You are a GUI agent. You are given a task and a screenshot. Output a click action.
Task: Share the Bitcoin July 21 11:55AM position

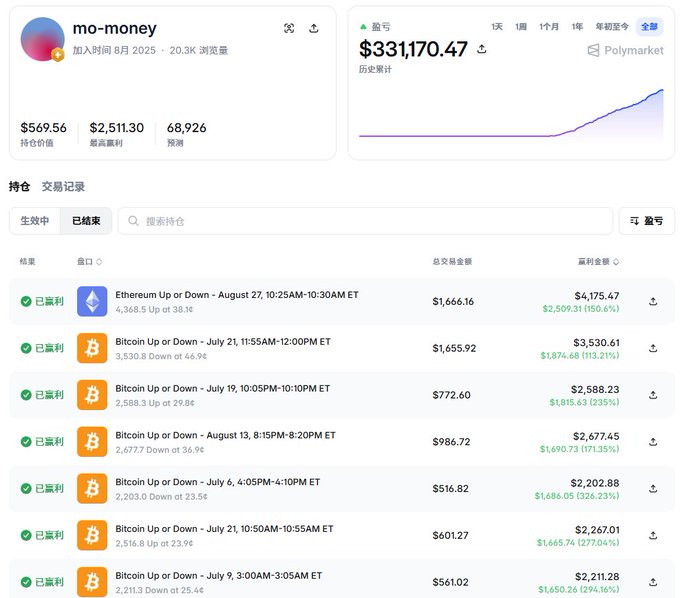click(x=653, y=348)
